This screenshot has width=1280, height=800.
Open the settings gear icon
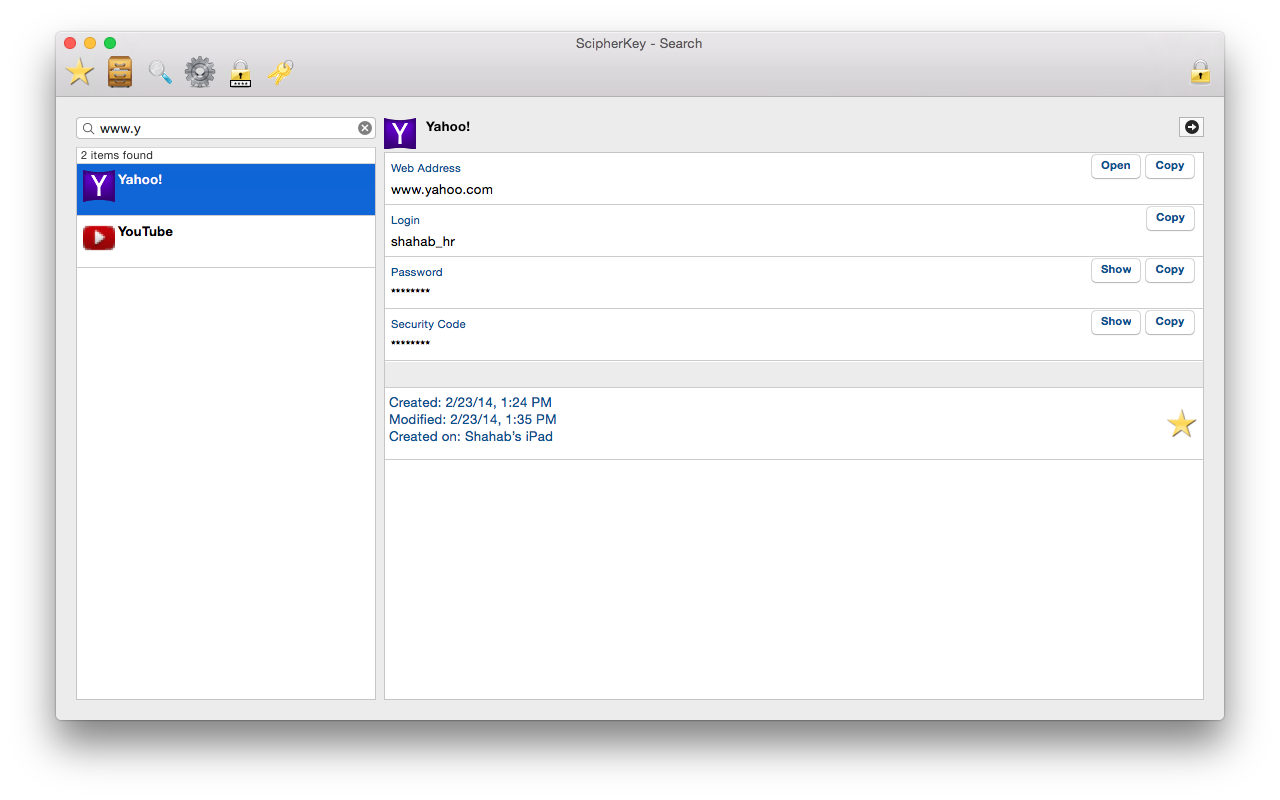[x=200, y=72]
